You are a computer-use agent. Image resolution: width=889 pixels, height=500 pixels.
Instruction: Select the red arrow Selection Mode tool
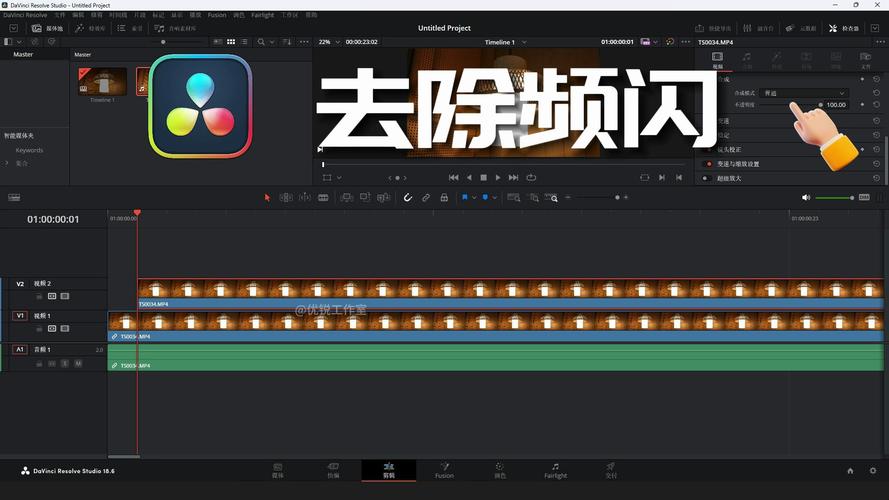click(x=267, y=197)
